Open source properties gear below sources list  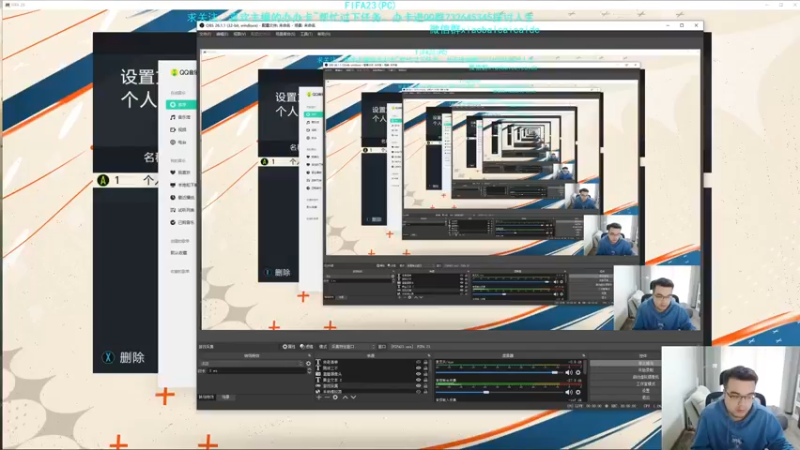[x=335, y=397]
